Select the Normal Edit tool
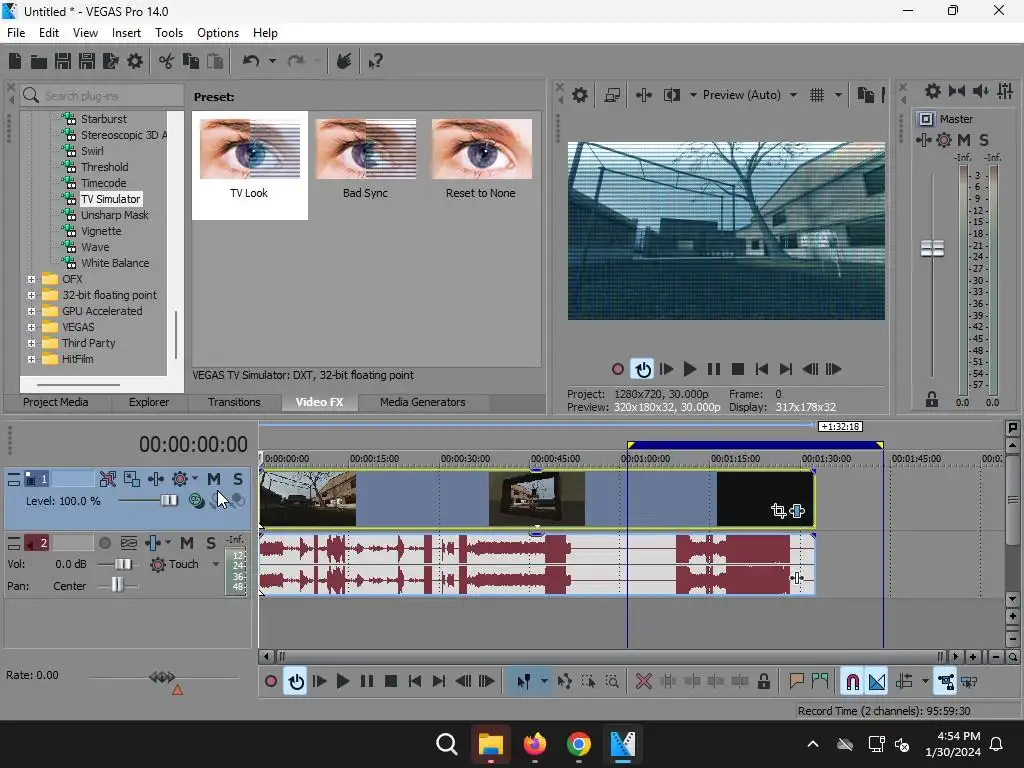Image resolution: width=1024 pixels, height=768 pixels. 524,682
